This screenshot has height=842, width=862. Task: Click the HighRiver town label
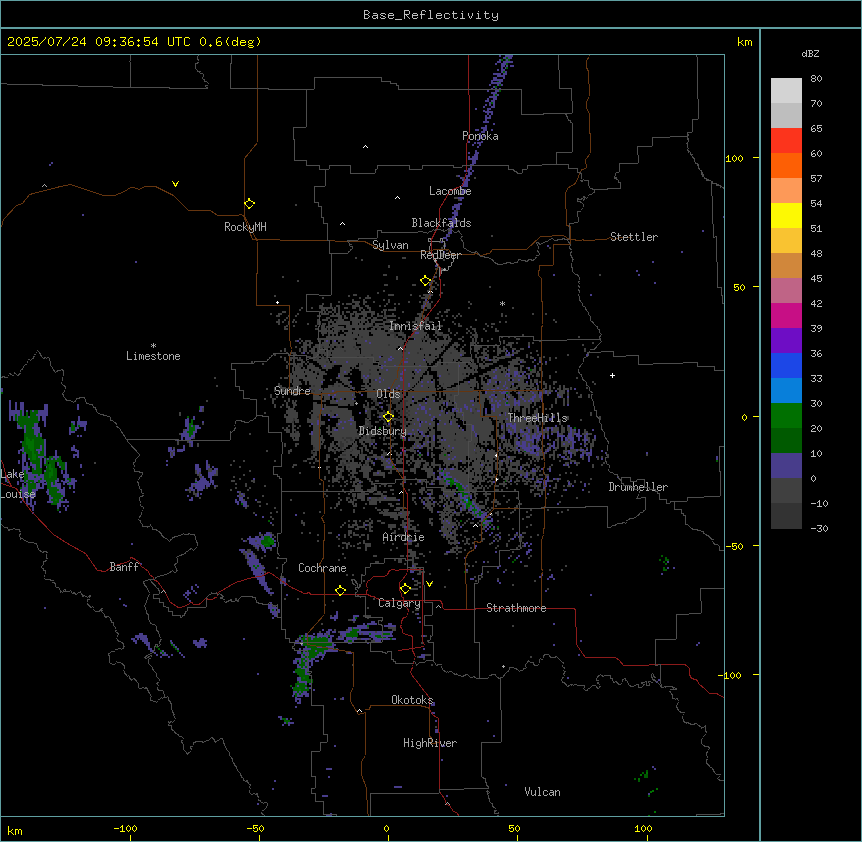tap(430, 743)
